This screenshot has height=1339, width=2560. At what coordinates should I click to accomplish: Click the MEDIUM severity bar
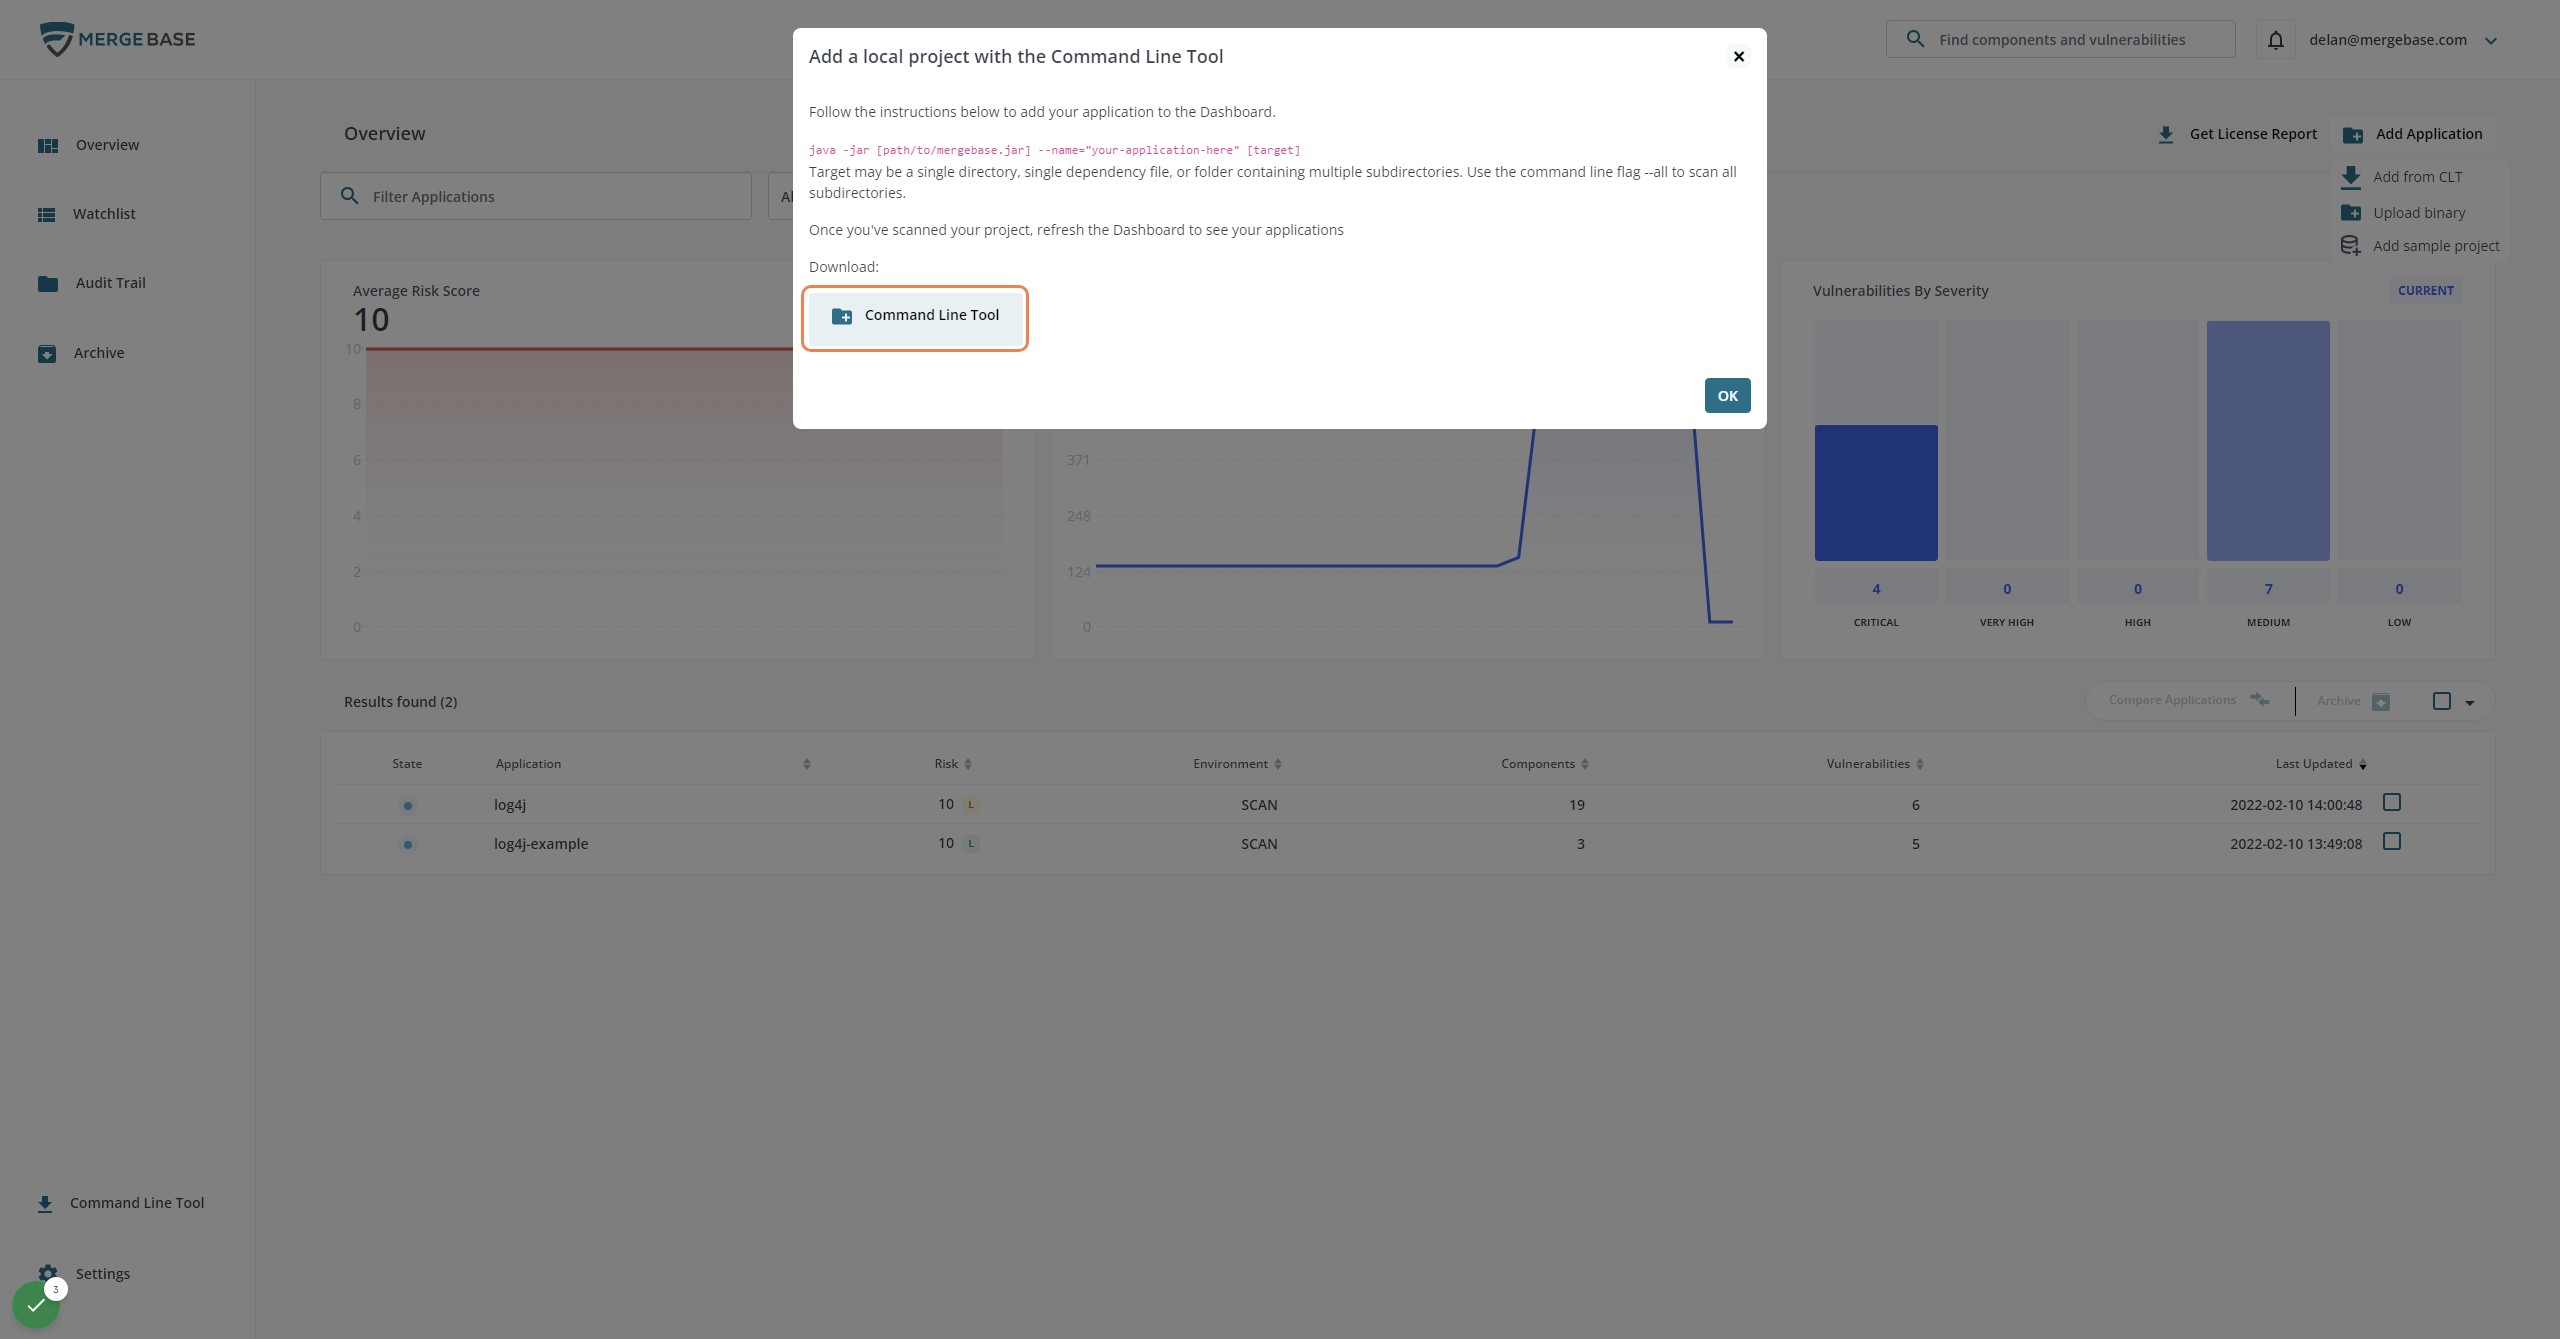[x=2267, y=440]
